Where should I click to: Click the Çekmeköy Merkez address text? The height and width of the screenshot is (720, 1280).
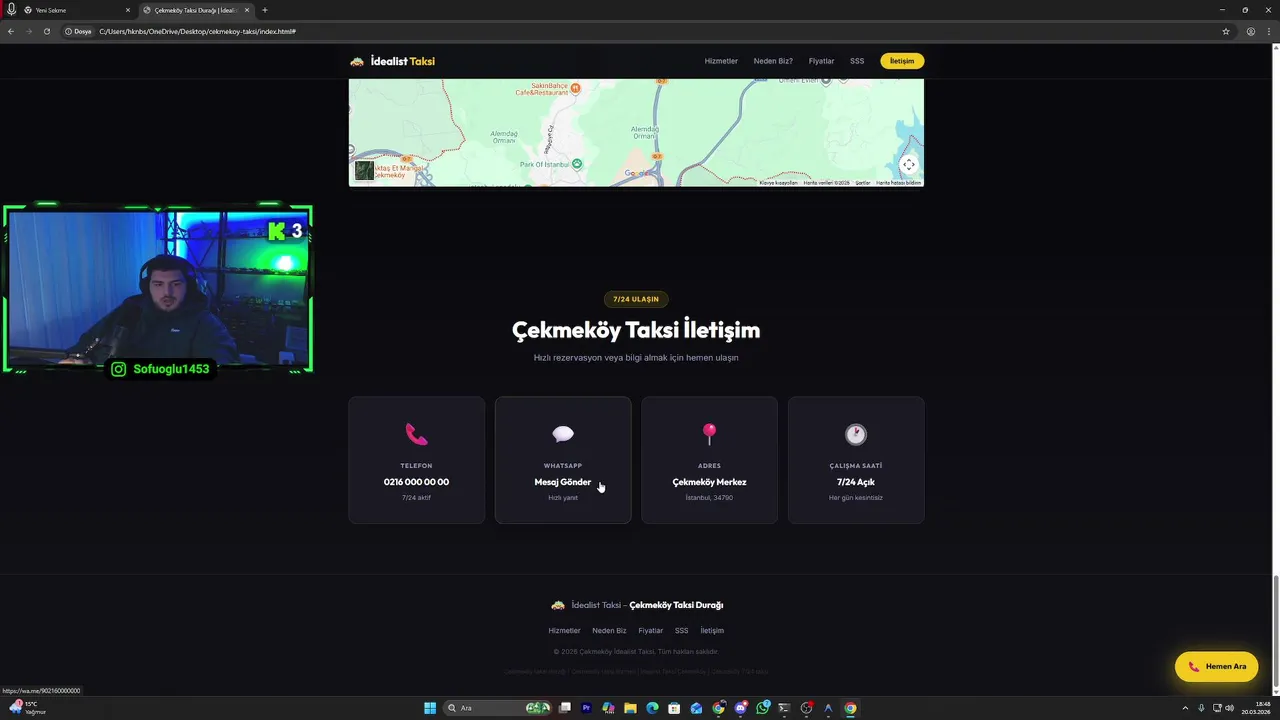[709, 482]
